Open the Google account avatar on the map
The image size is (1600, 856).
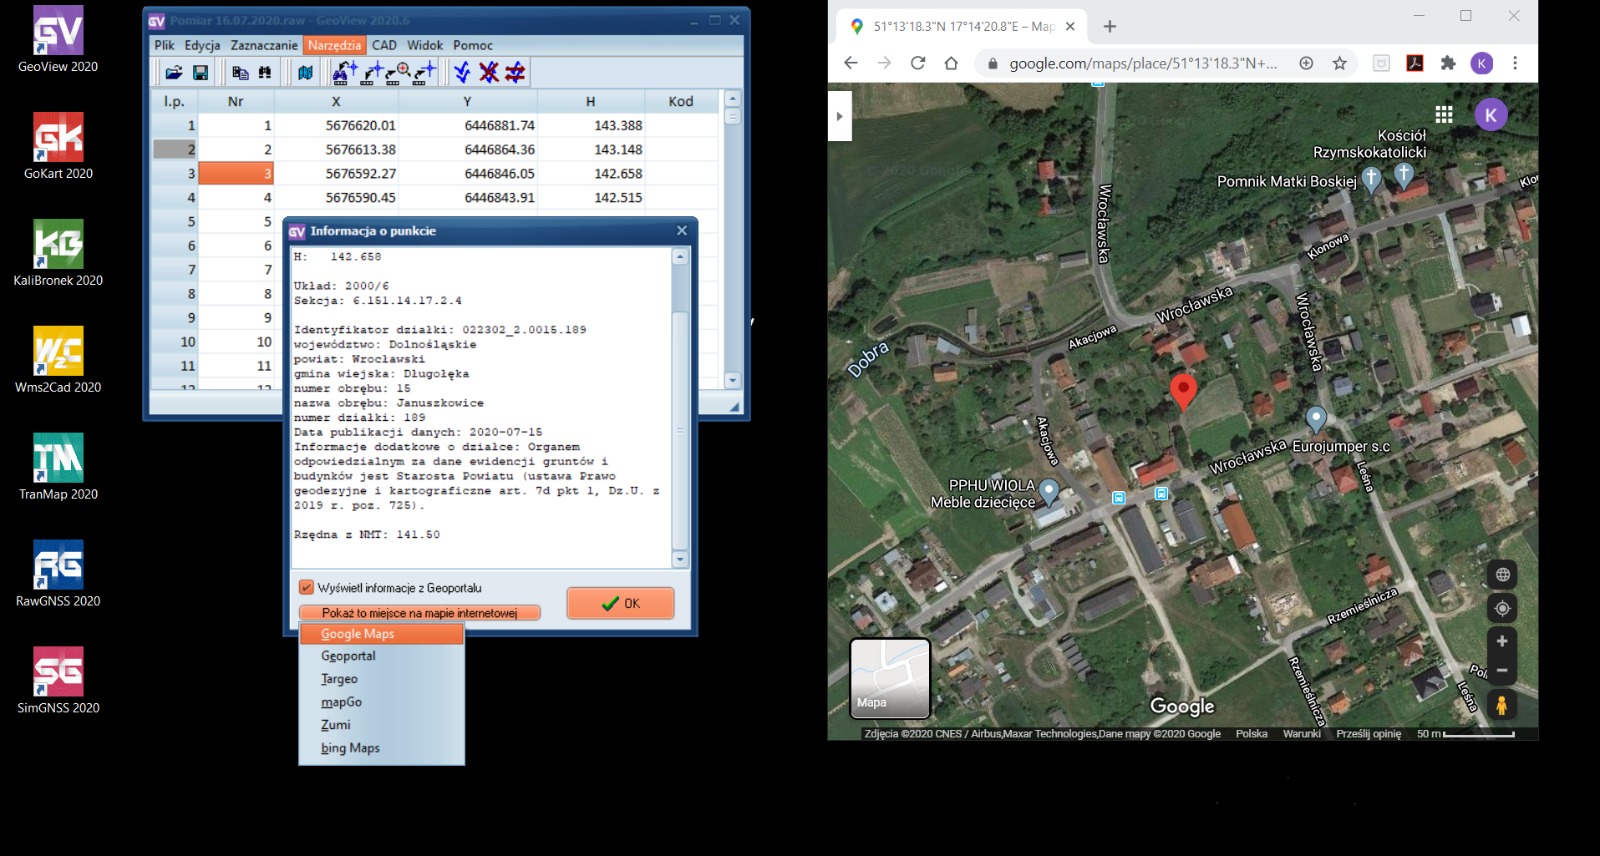[x=1490, y=114]
